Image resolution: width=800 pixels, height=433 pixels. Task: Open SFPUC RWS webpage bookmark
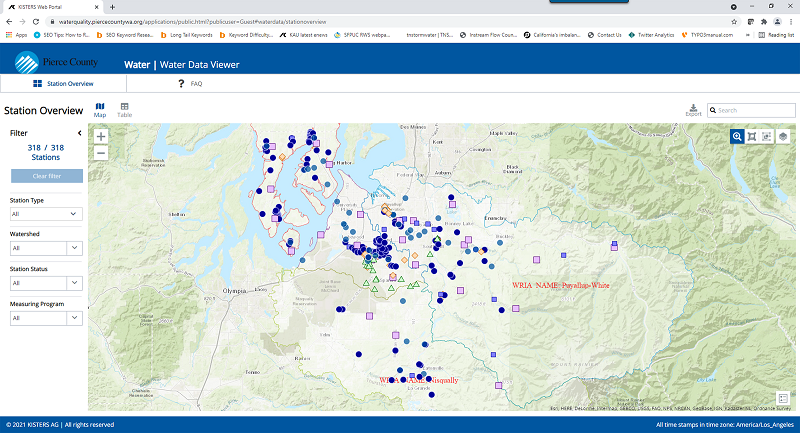(362, 35)
